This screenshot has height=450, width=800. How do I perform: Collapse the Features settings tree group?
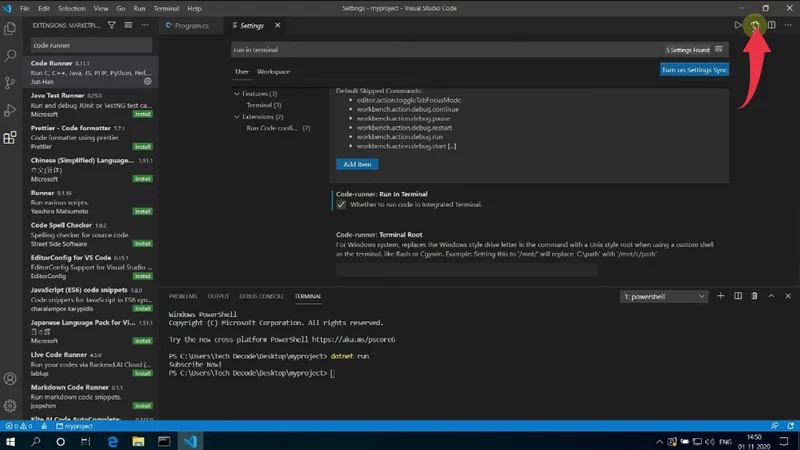237,94
